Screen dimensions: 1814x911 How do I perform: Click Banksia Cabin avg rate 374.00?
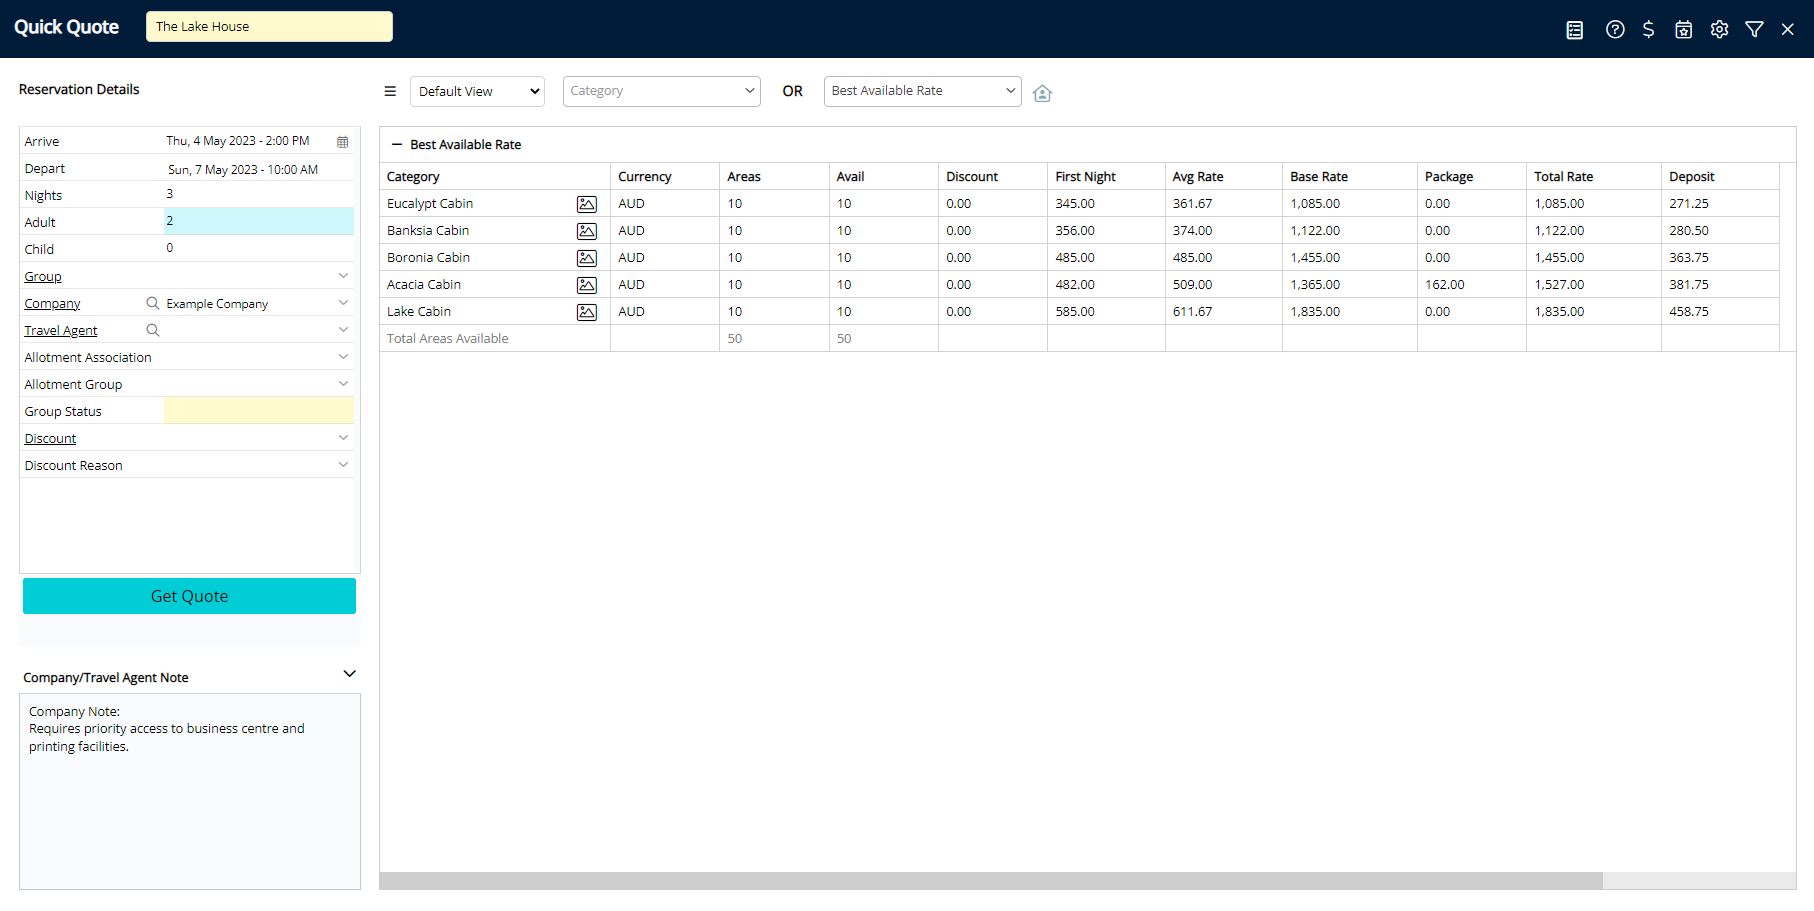point(1192,231)
